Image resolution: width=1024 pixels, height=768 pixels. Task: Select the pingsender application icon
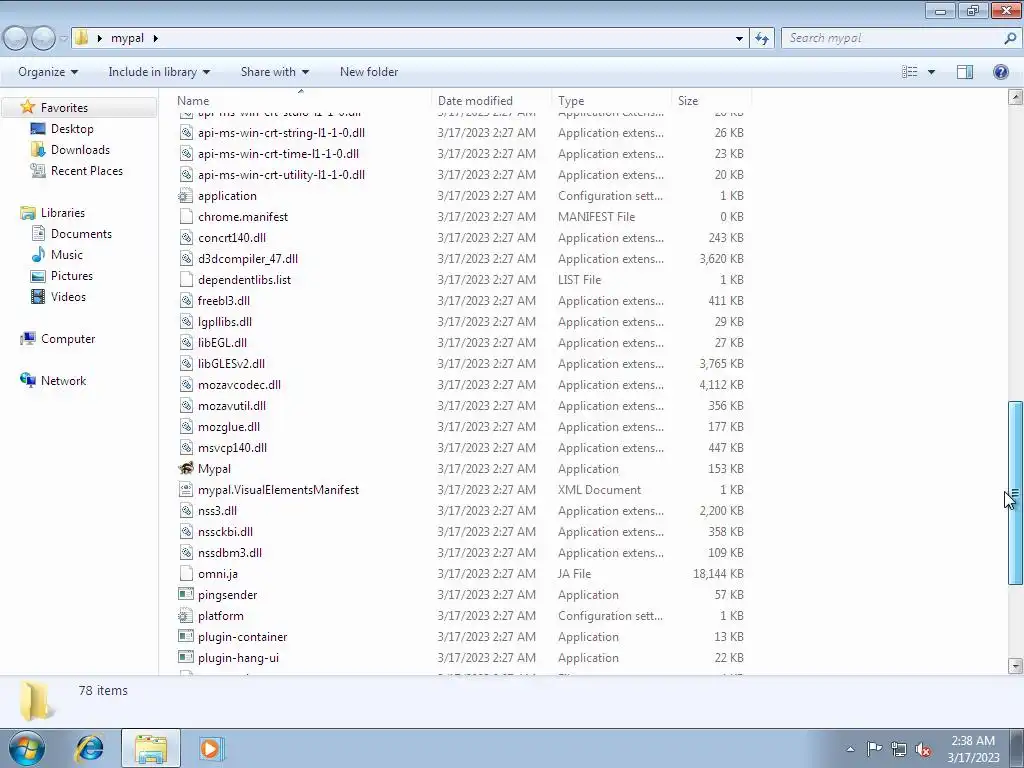coord(186,594)
